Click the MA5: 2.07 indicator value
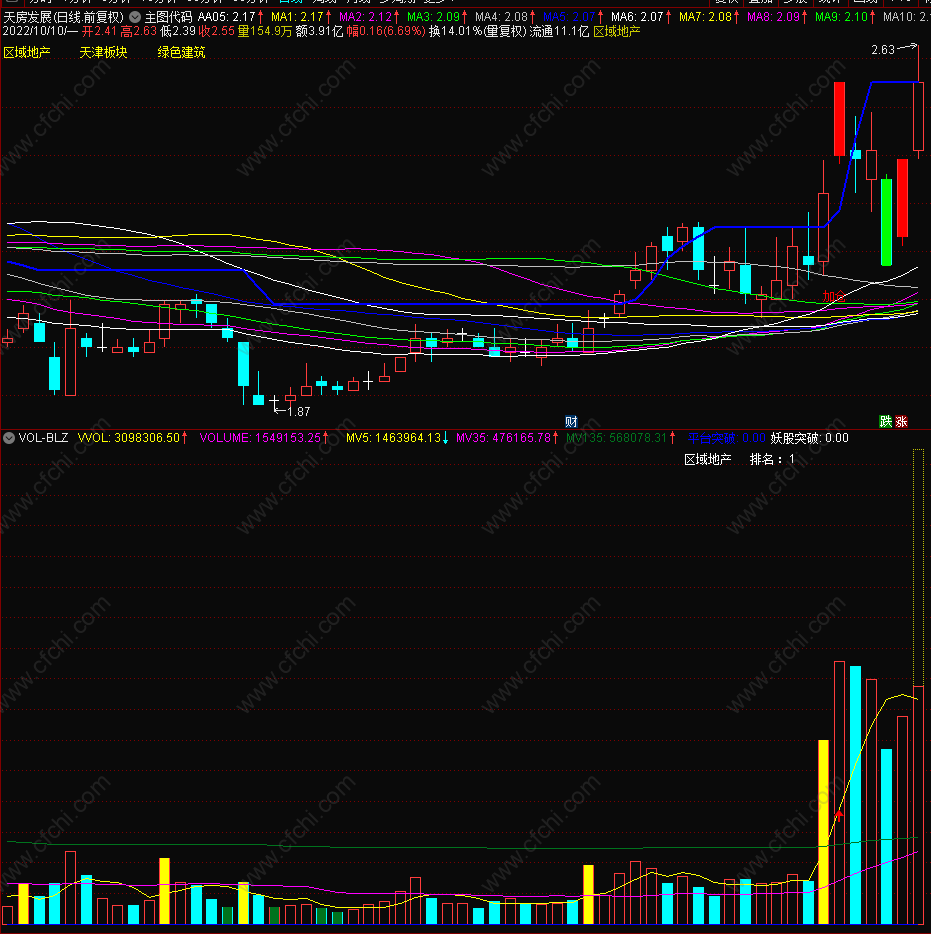This screenshot has height=934, width=931. [569, 17]
